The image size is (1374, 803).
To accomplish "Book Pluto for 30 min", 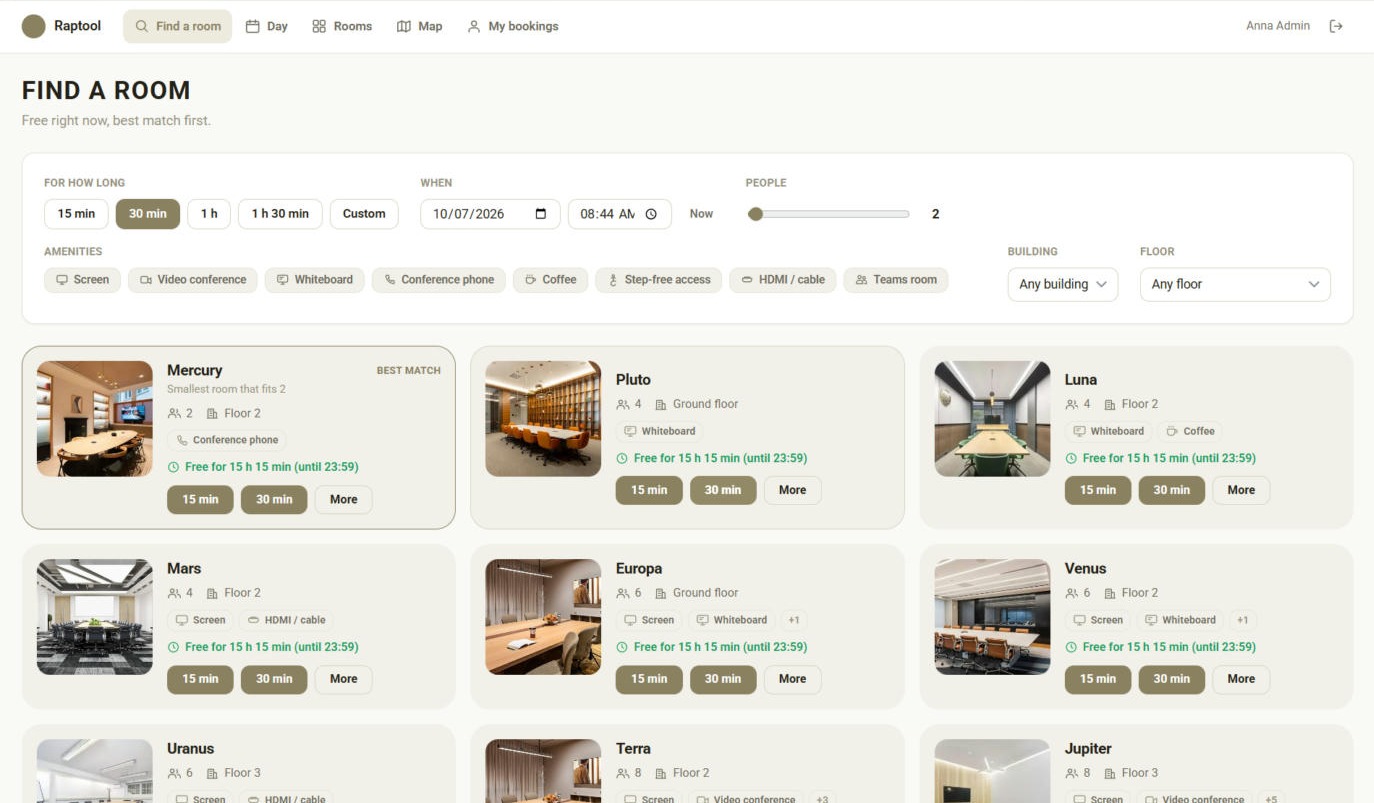I will [x=723, y=490].
